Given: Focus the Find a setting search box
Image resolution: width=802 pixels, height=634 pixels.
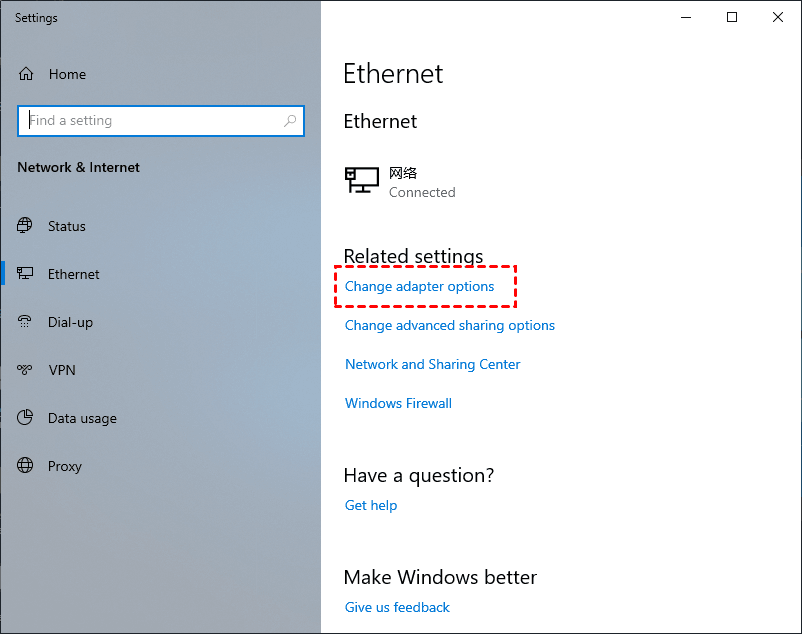Looking at the screenshot, I should pos(150,121).
